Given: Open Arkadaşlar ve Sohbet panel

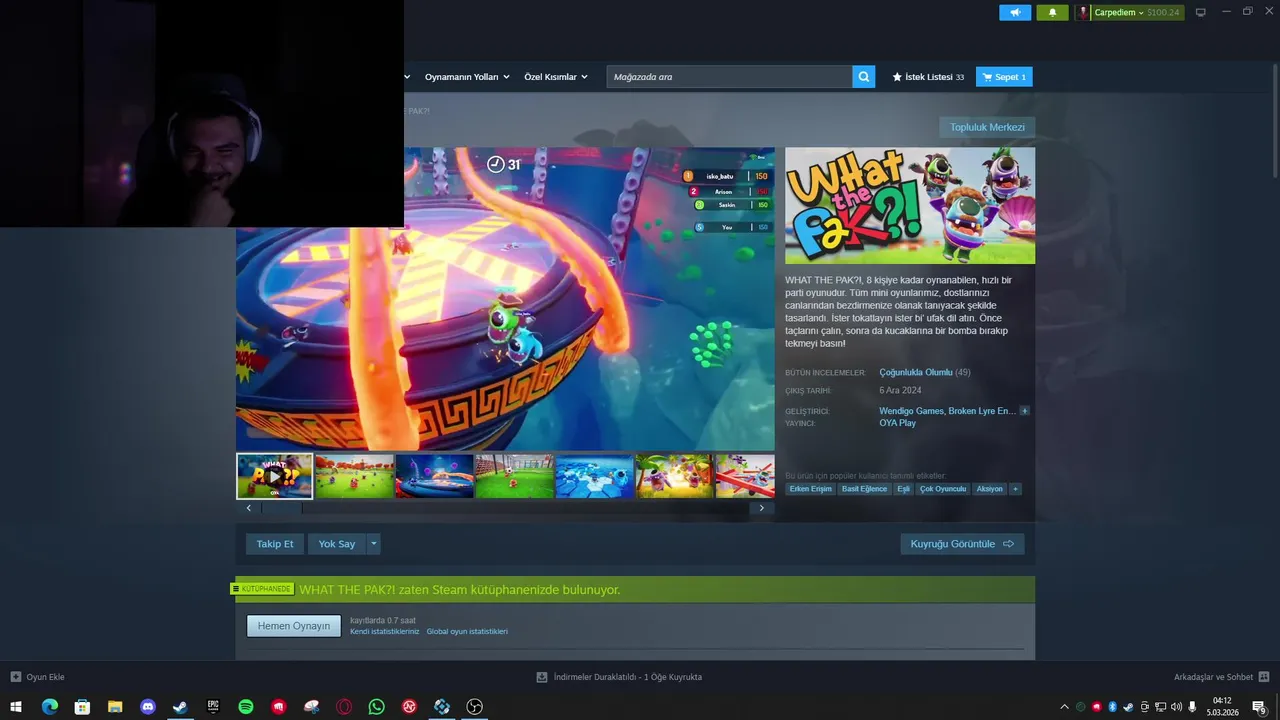Looking at the screenshot, I should 1221,677.
